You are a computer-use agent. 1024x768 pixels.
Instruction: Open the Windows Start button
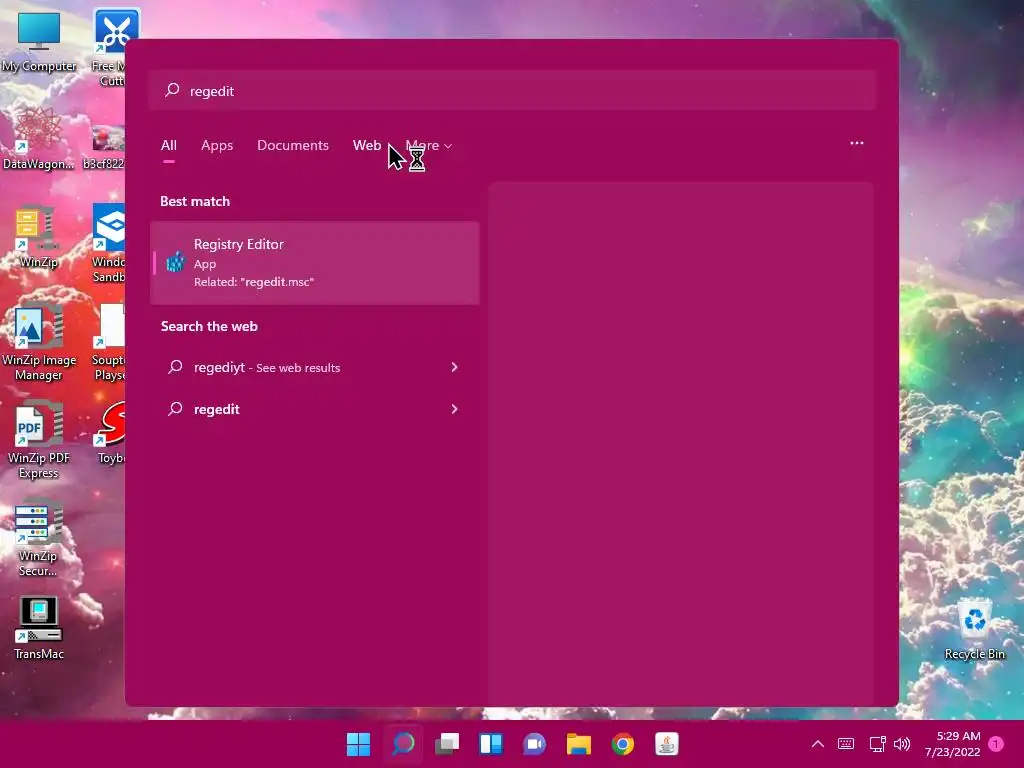tap(358, 744)
